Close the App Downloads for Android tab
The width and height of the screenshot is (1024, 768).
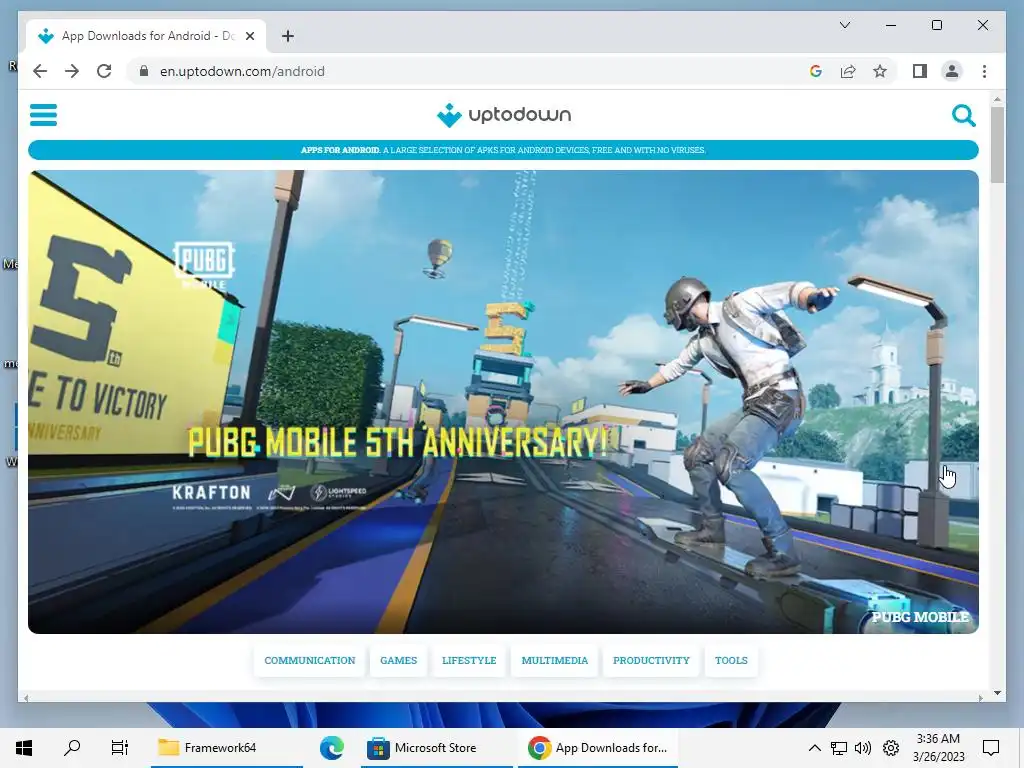249,36
